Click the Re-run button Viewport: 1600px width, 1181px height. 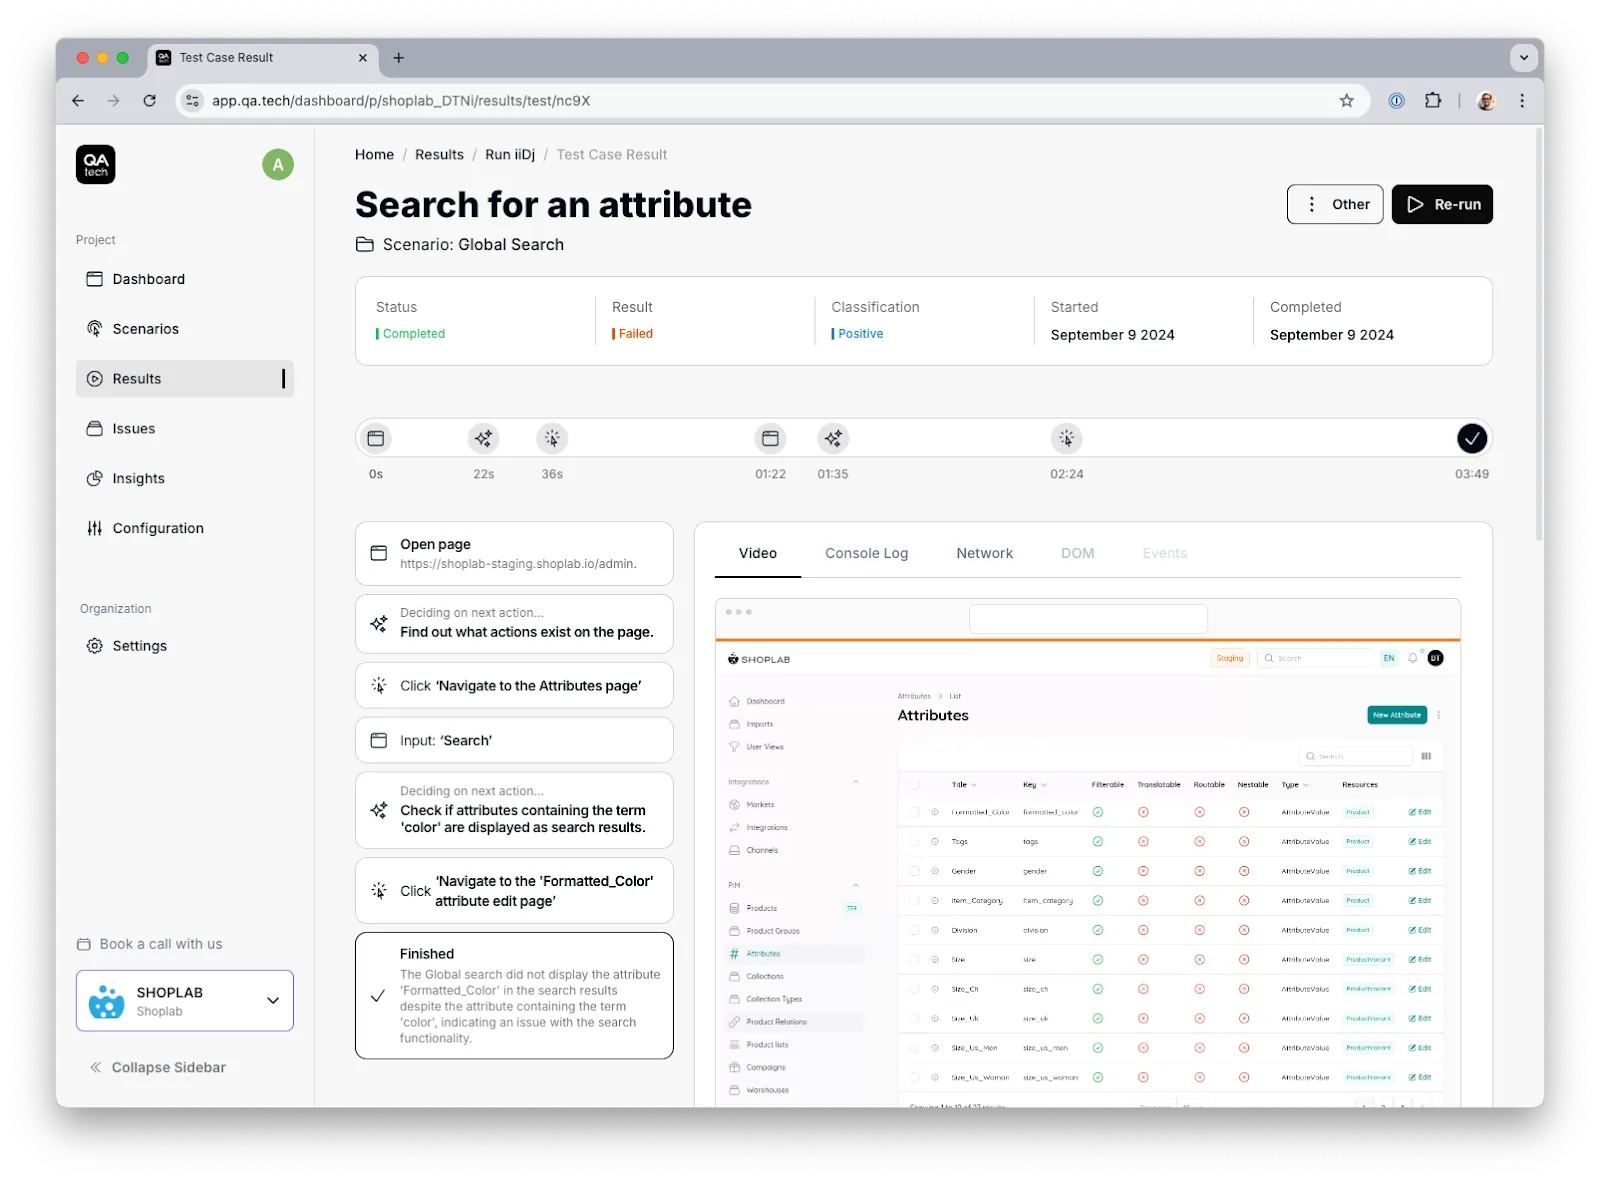(1442, 204)
